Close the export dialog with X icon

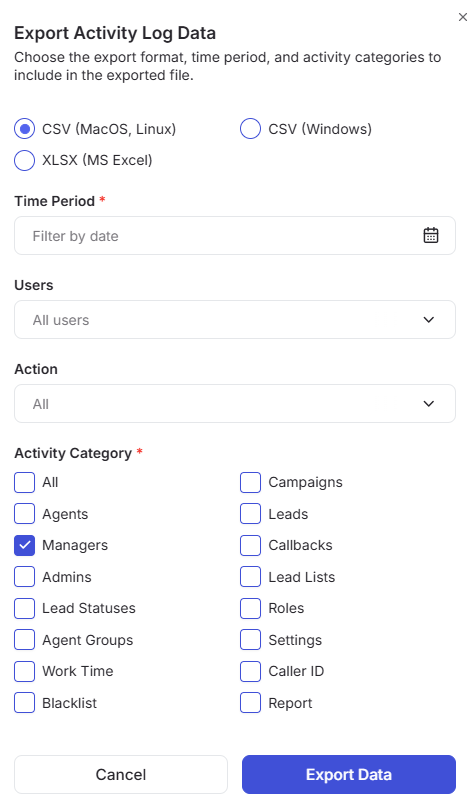tap(462, 17)
